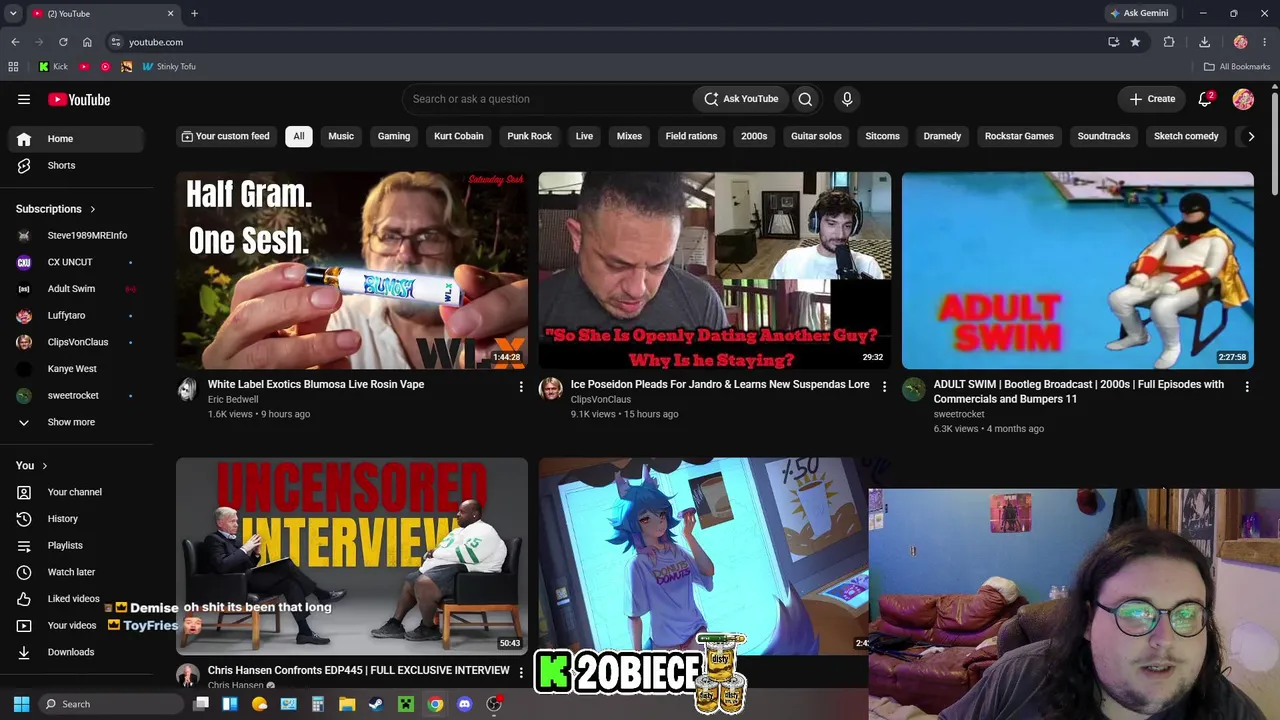Open more options for ADULT SWIM video

point(1247,386)
